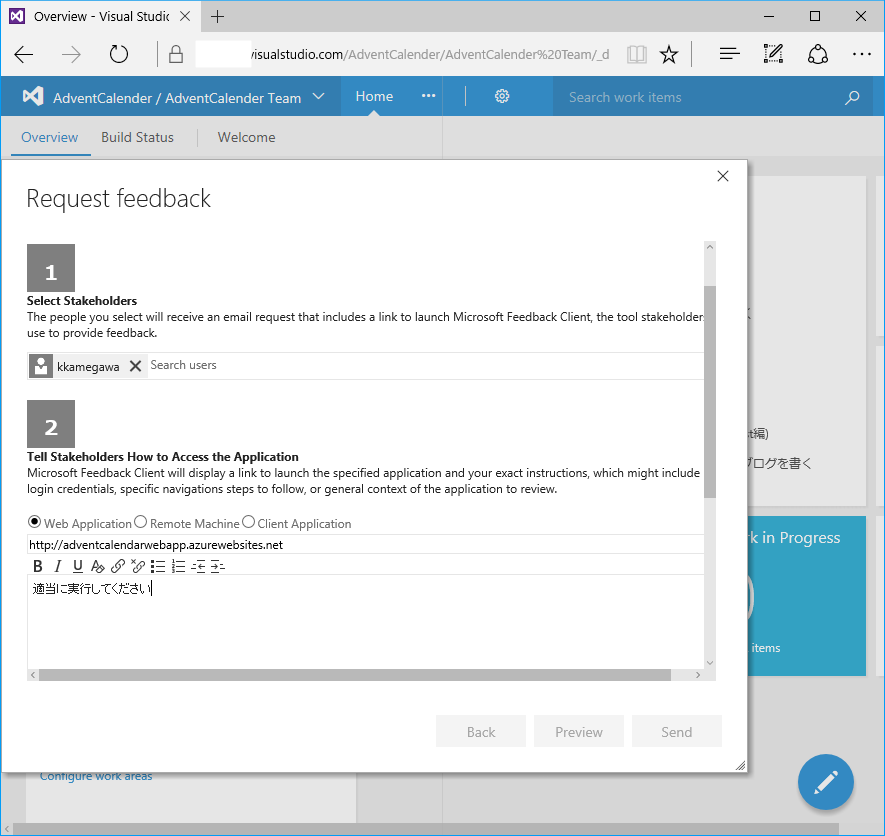Open the Overview dashboard tab
The image size is (885, 836).
[50, 137]
